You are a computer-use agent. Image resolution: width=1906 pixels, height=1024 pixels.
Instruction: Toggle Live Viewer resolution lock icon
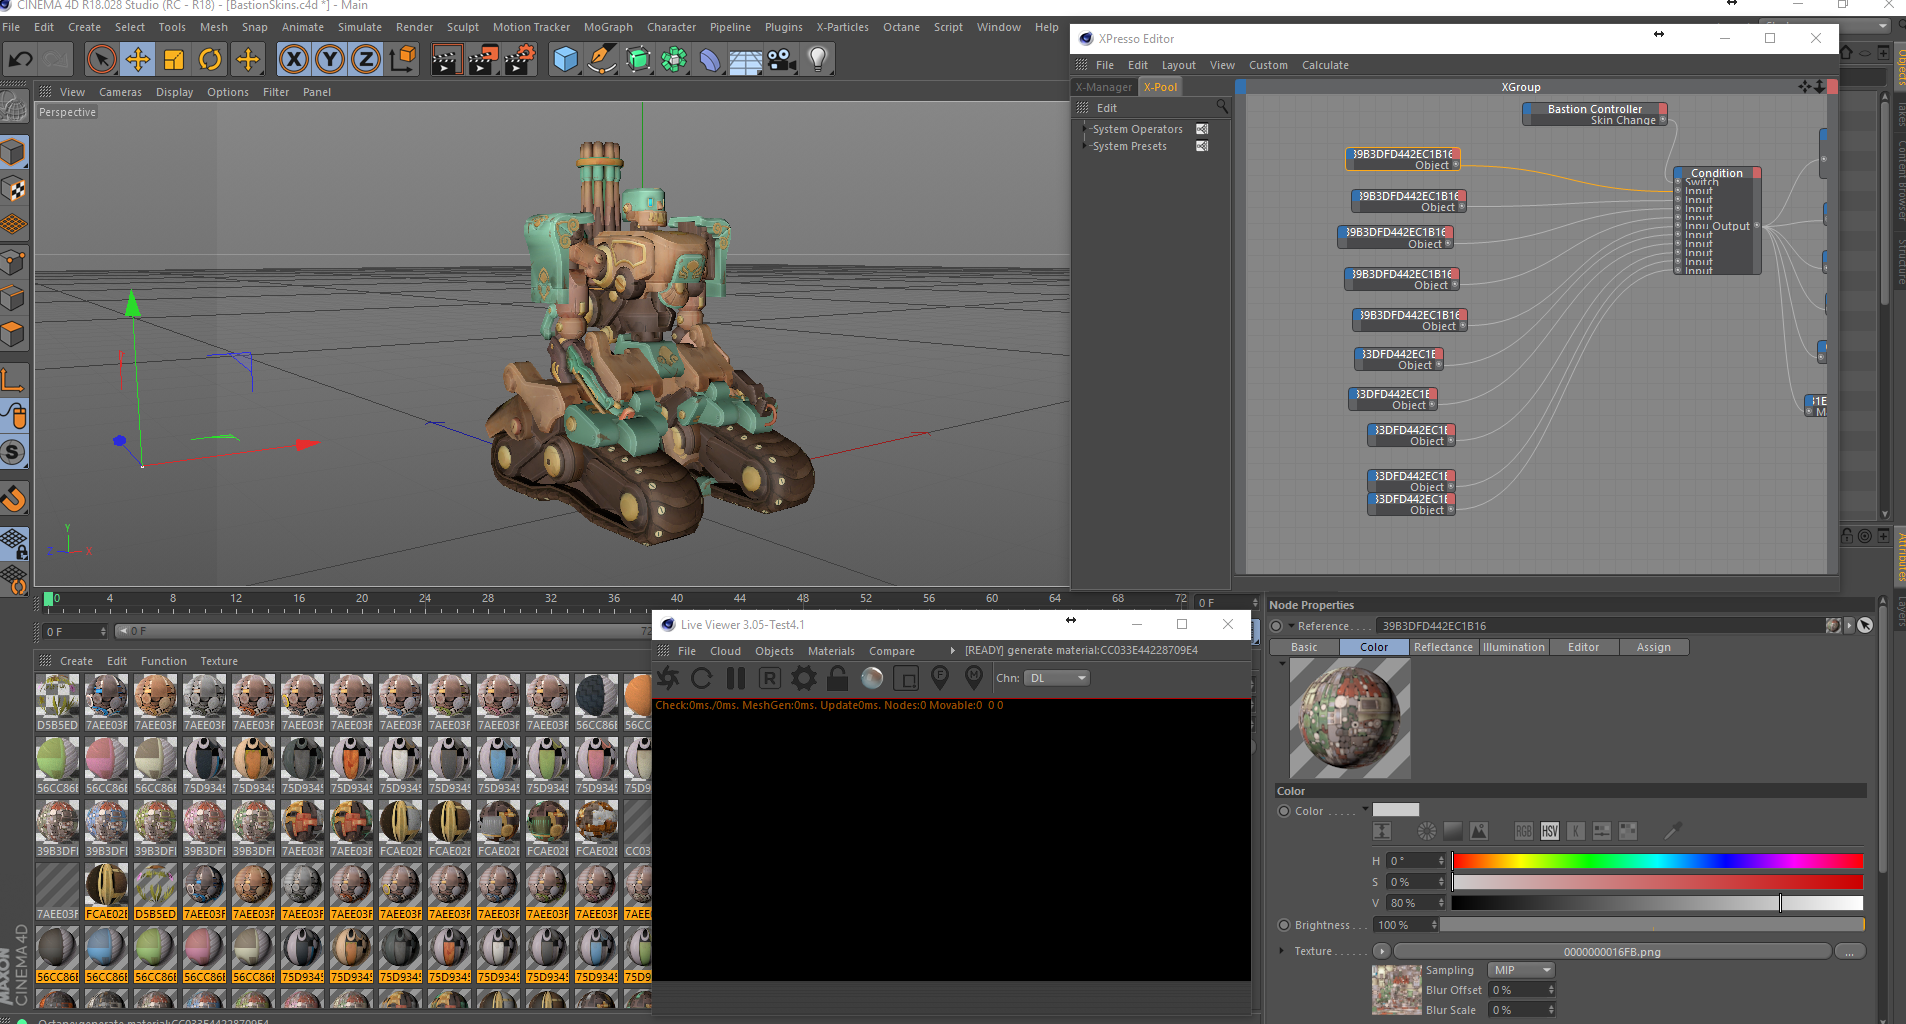(838, 678)
